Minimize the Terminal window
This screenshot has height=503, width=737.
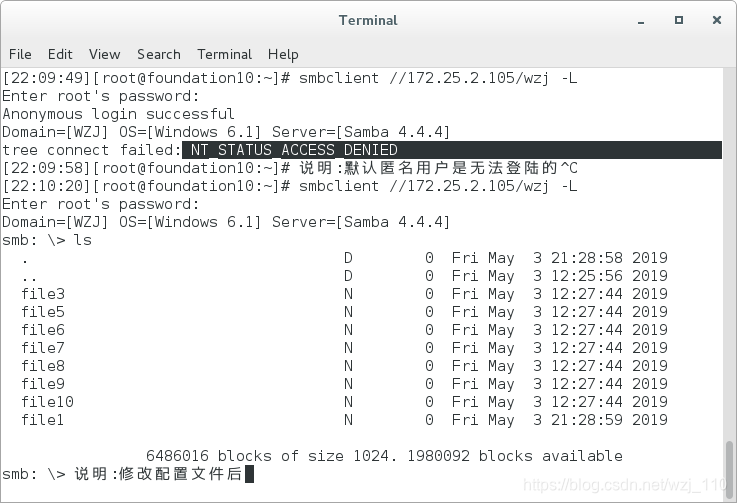coord(641,21)
